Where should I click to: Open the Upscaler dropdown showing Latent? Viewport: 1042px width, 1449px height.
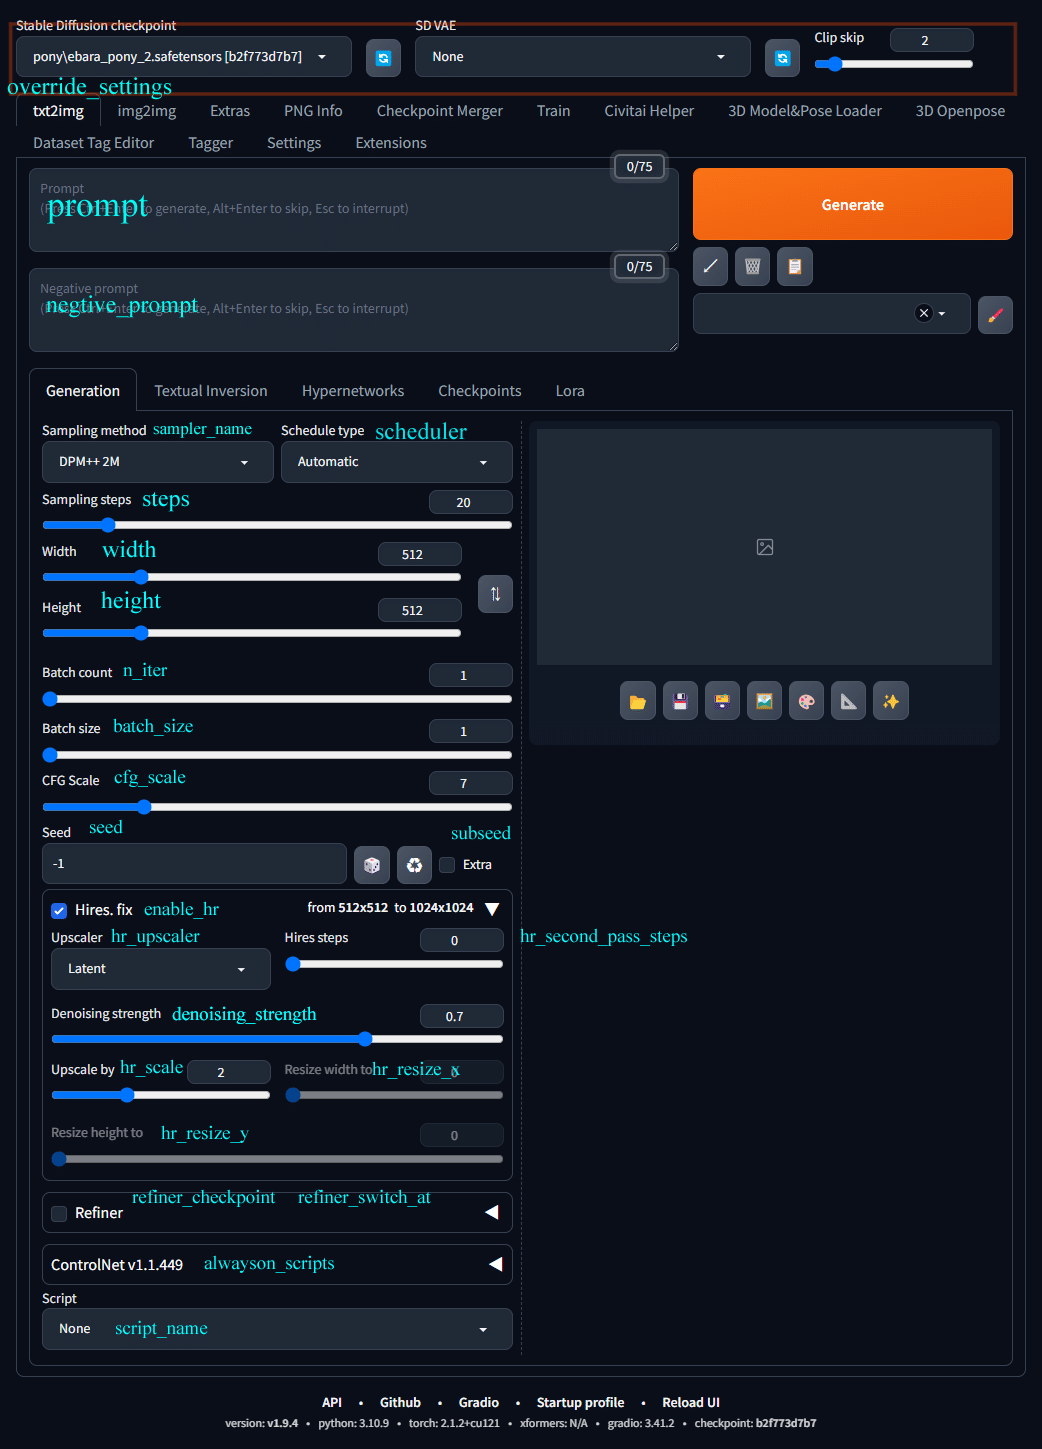160,968
